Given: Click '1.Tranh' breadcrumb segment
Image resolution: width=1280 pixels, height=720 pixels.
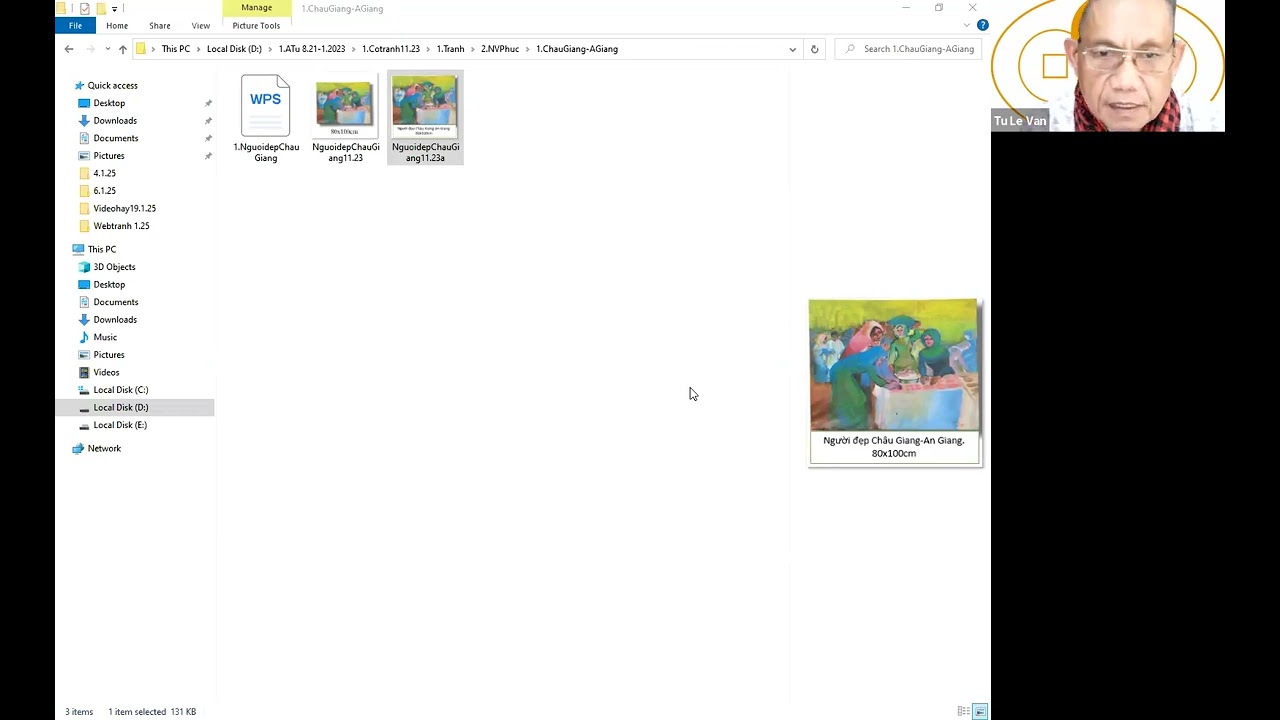Looking at the screenshot, I should click(x=450, y=49).
